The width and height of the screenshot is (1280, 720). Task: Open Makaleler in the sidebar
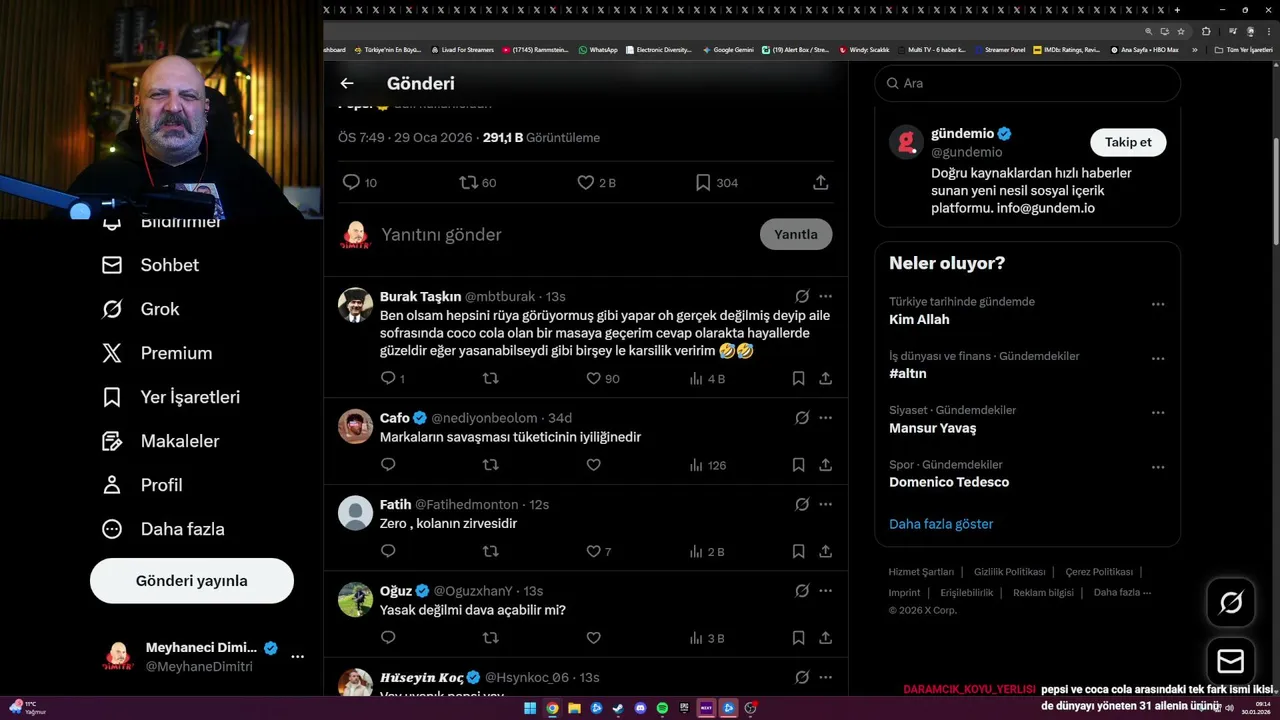click(161, 441)
